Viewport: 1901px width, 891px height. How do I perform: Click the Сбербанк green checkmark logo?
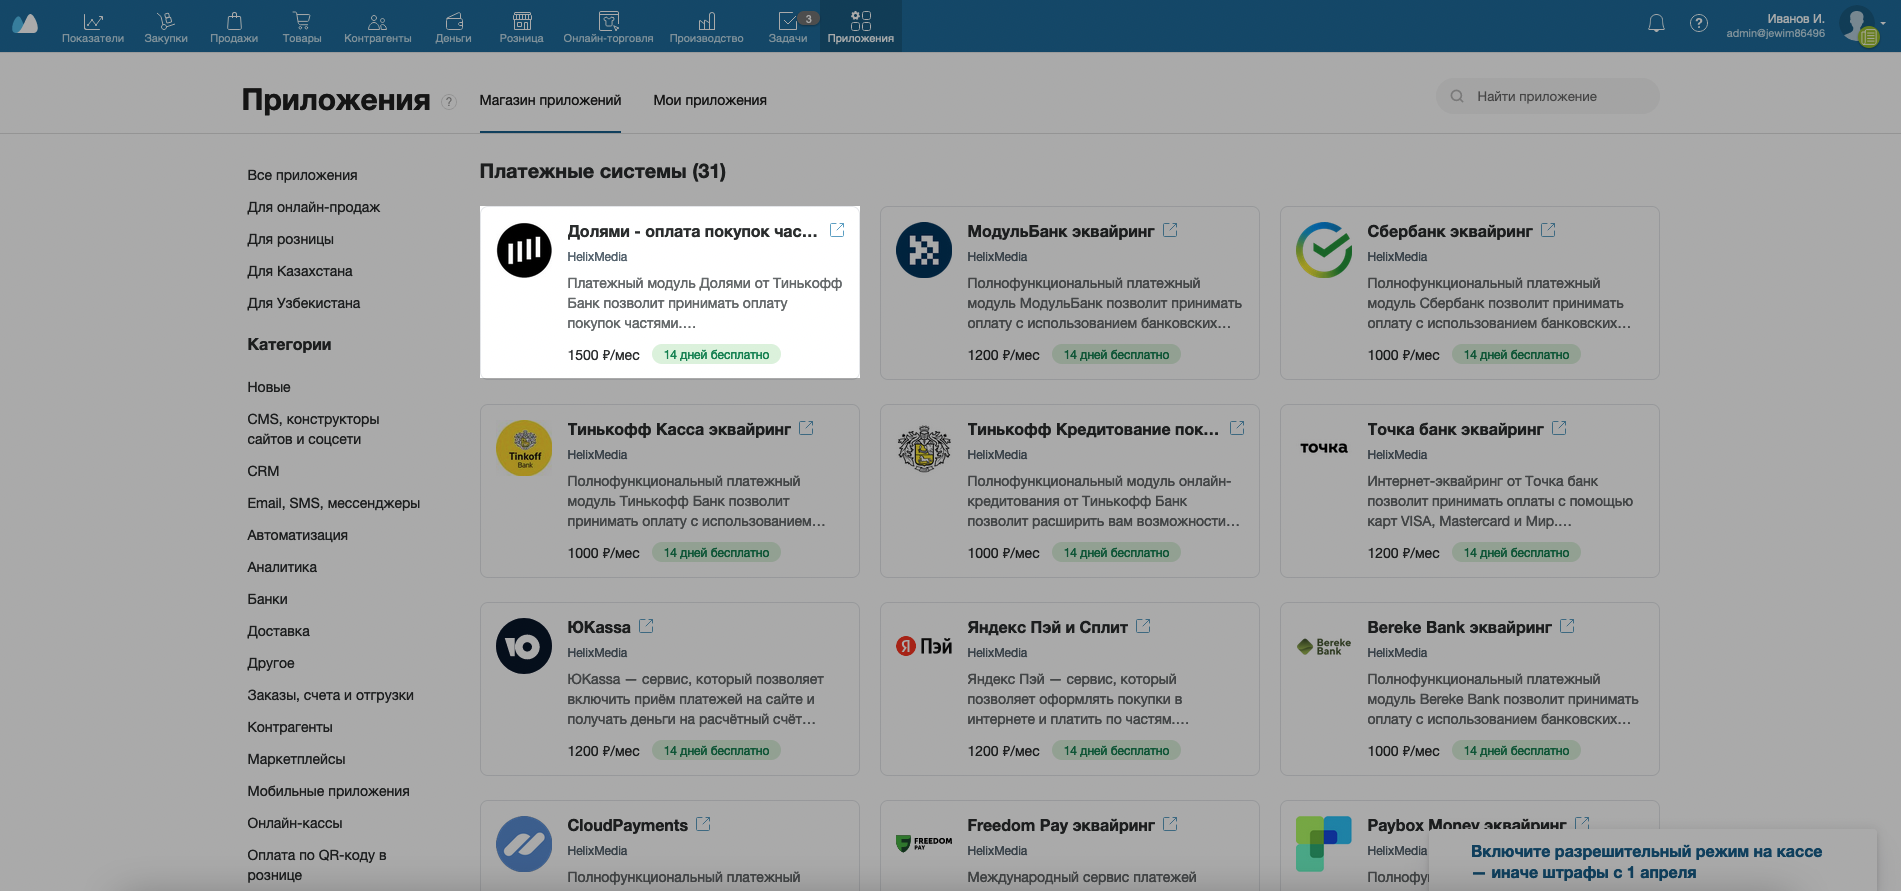click(x=1324, y=250)
